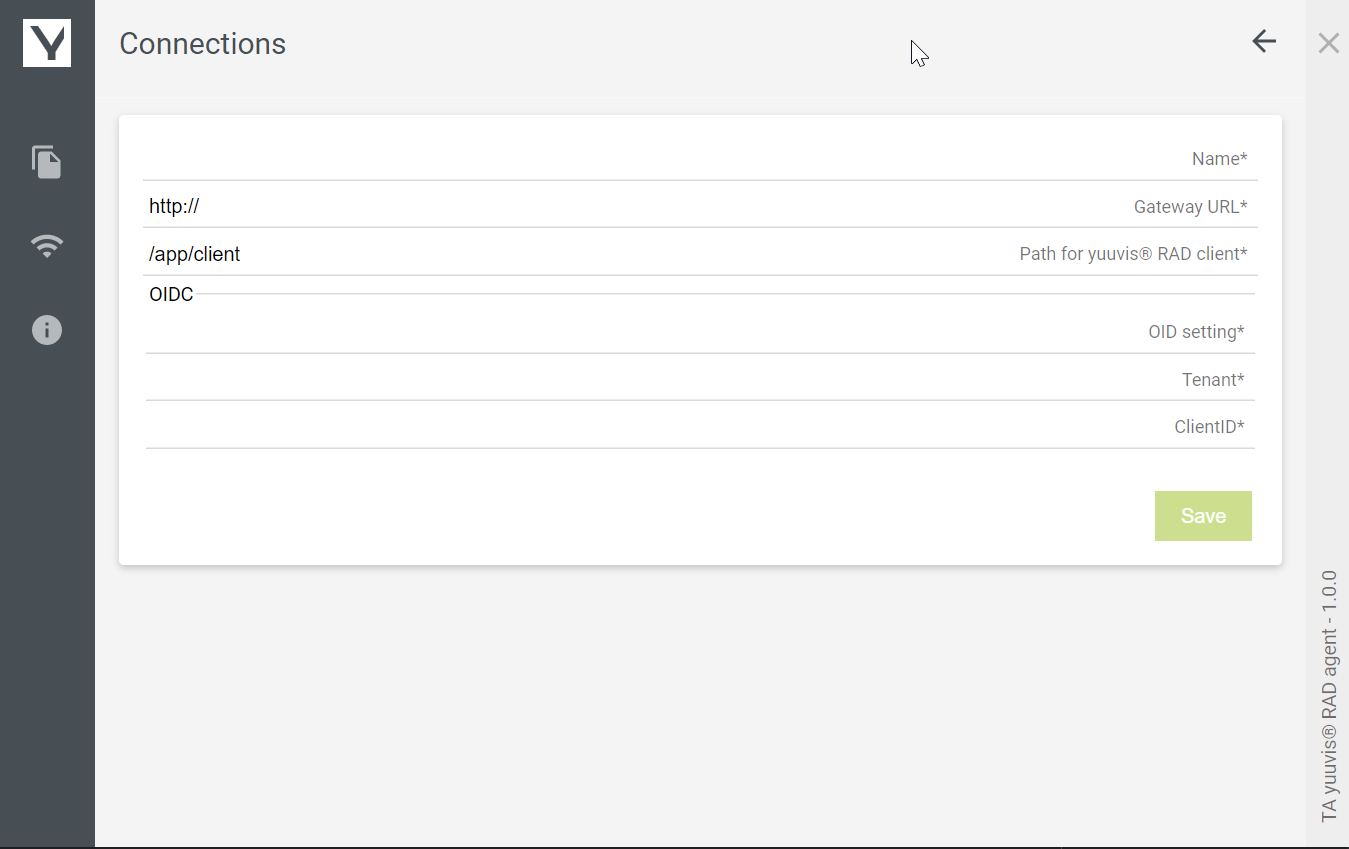Close the agent panel with X

(x=1328, y=43)
